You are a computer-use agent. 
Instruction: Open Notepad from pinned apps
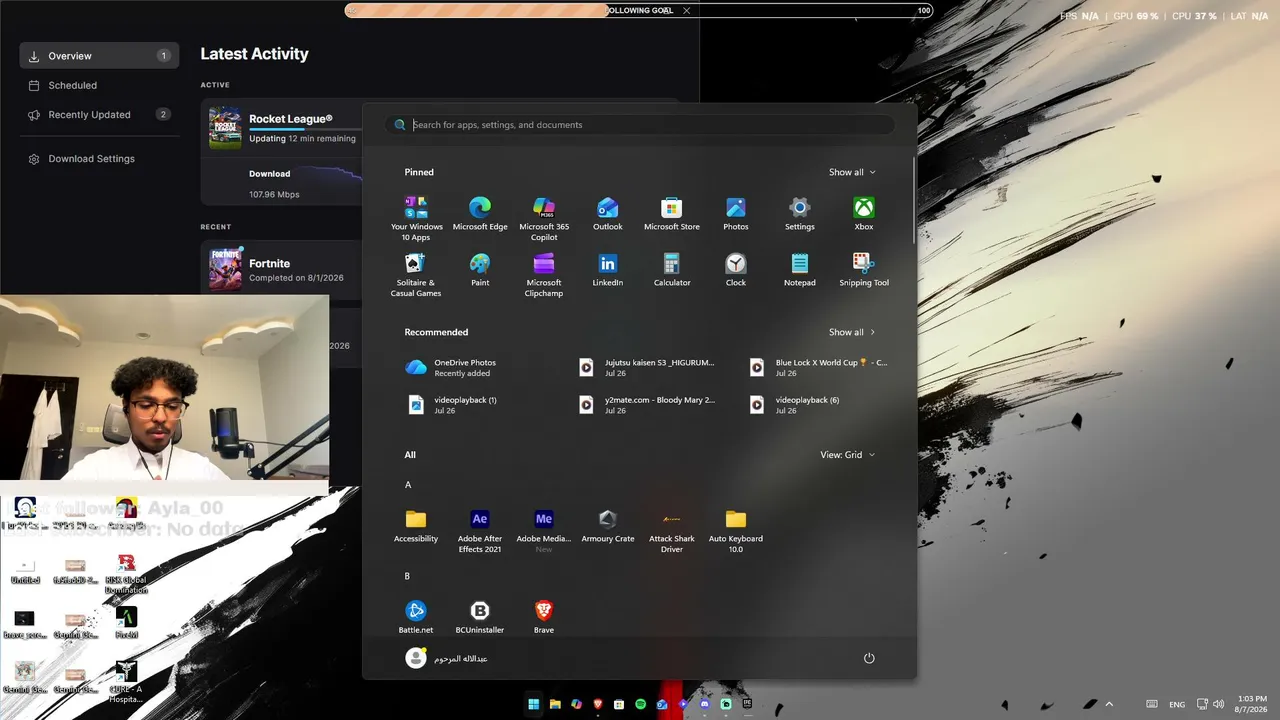800,269
